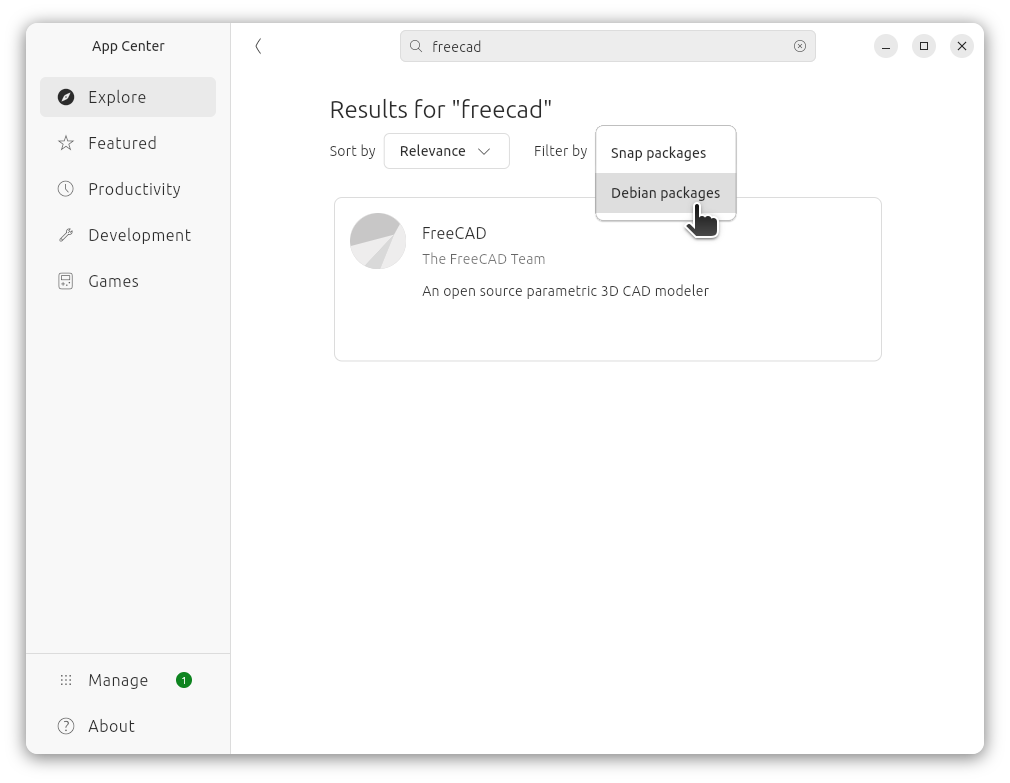This screenshot has height=783, width=1010.
Task: Select Snap packages filter option
Action: coord(665,153)
